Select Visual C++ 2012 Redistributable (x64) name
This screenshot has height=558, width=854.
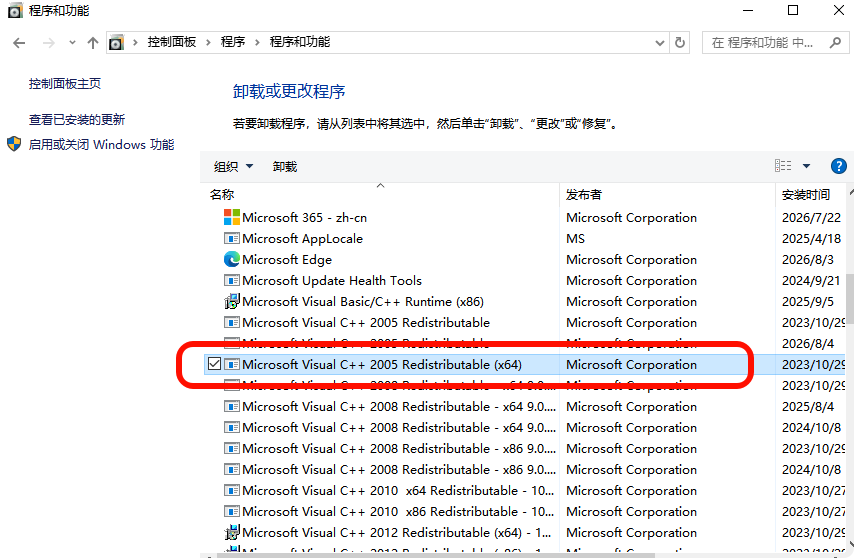click(396, 532)
